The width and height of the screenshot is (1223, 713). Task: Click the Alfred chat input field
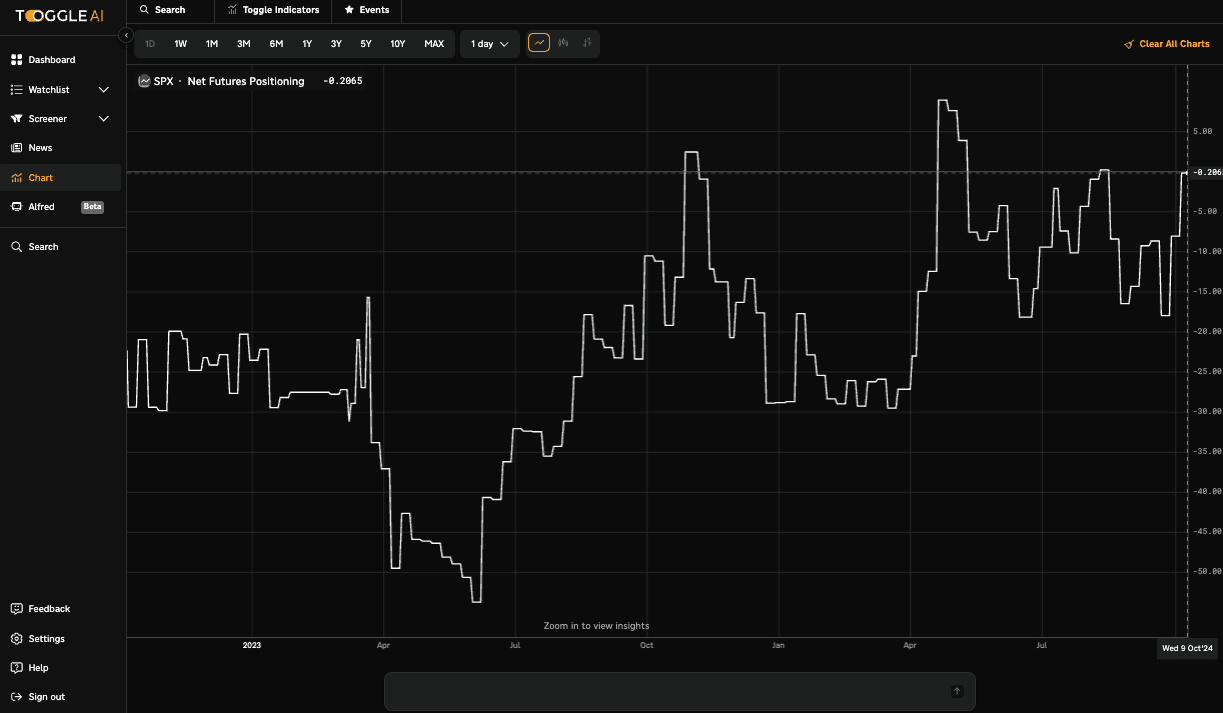point(680,691)
